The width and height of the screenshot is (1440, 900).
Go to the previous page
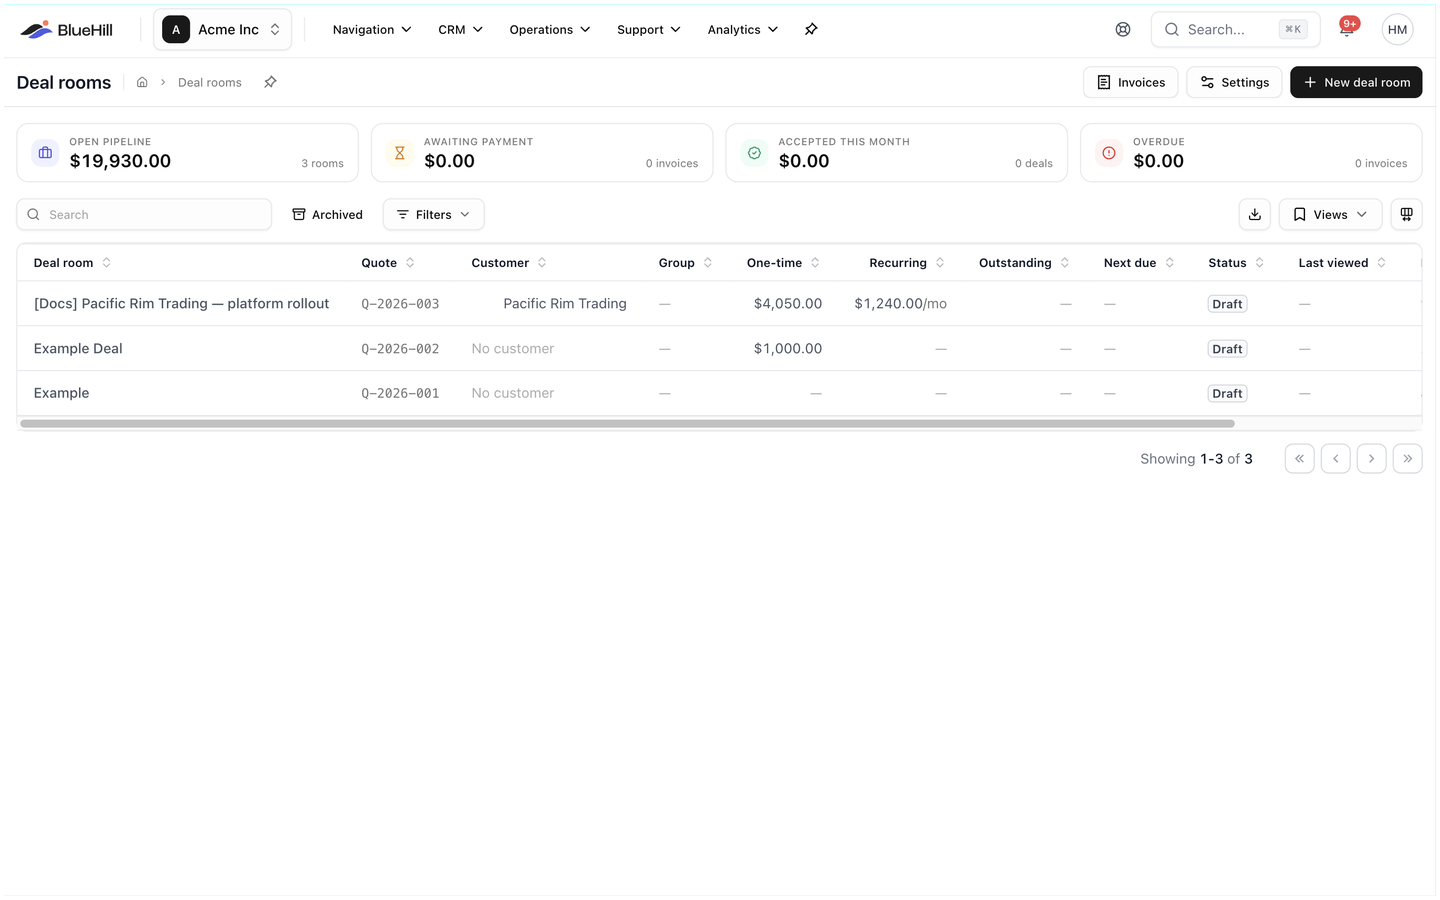click(x=1335, y=459)
